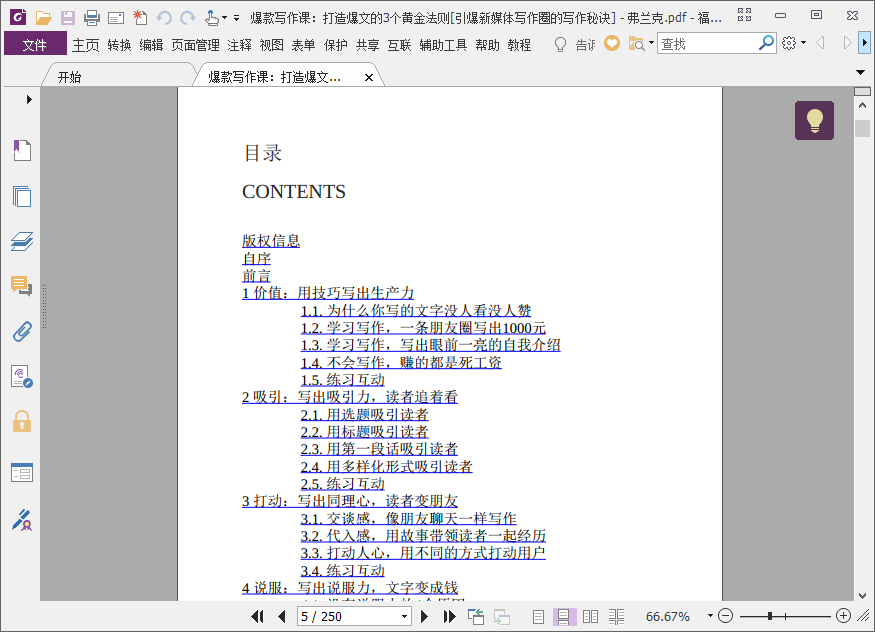Open link 3.1 交谈感 像朋友聊天一样写作
875x632 pixels.
(x=408, y=518)
